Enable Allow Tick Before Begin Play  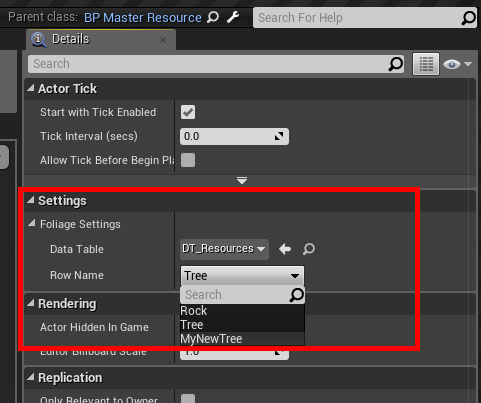(x=188, y=160)
